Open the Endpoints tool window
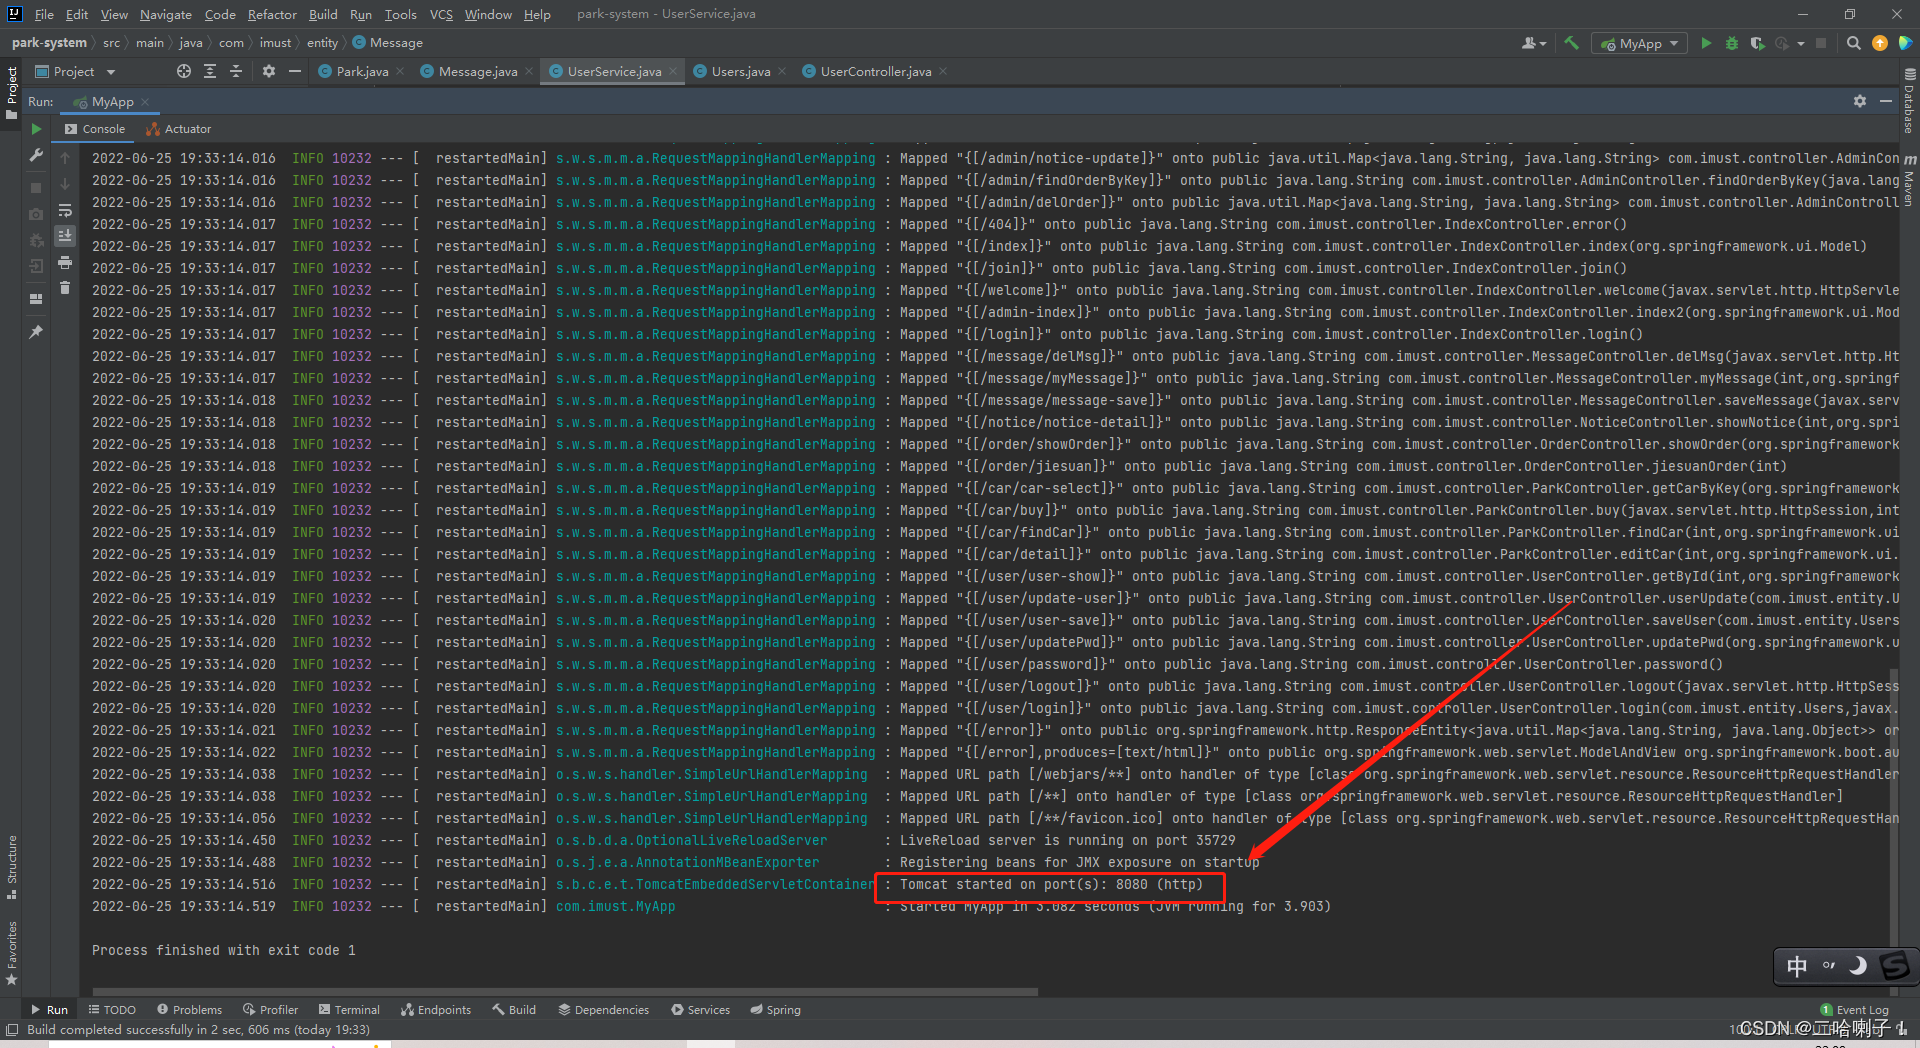The width and height of the screenshot is (1920, 1048). point(436,1010)
